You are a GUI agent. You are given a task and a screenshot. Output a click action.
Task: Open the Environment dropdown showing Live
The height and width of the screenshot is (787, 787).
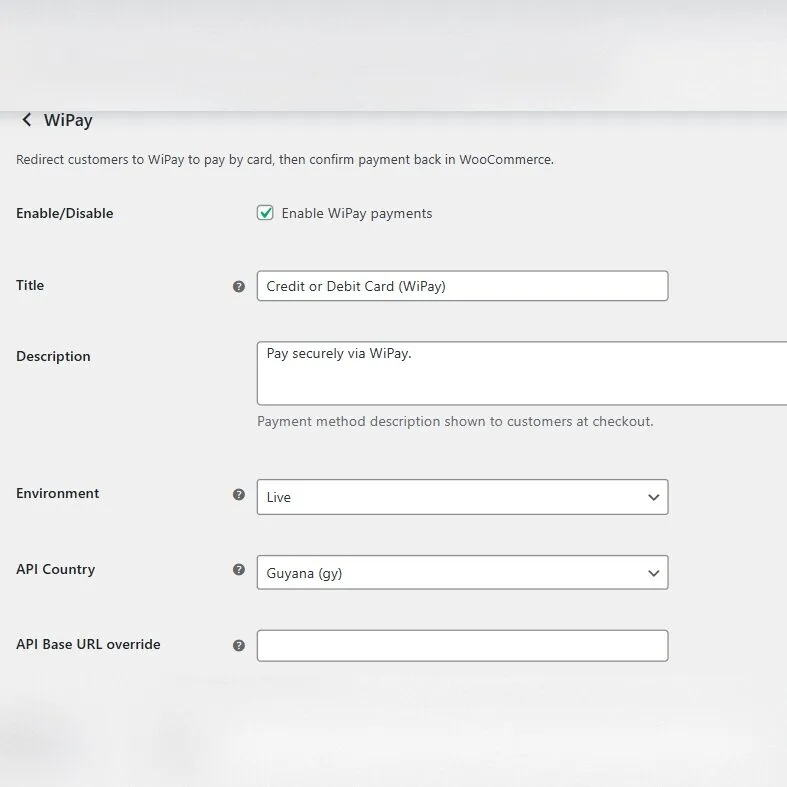462,497
